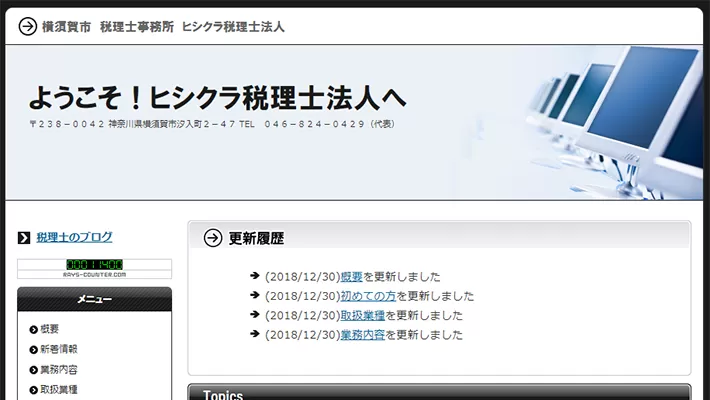Click the circled arrow icon next to 更新履歴

click(213, 238)
